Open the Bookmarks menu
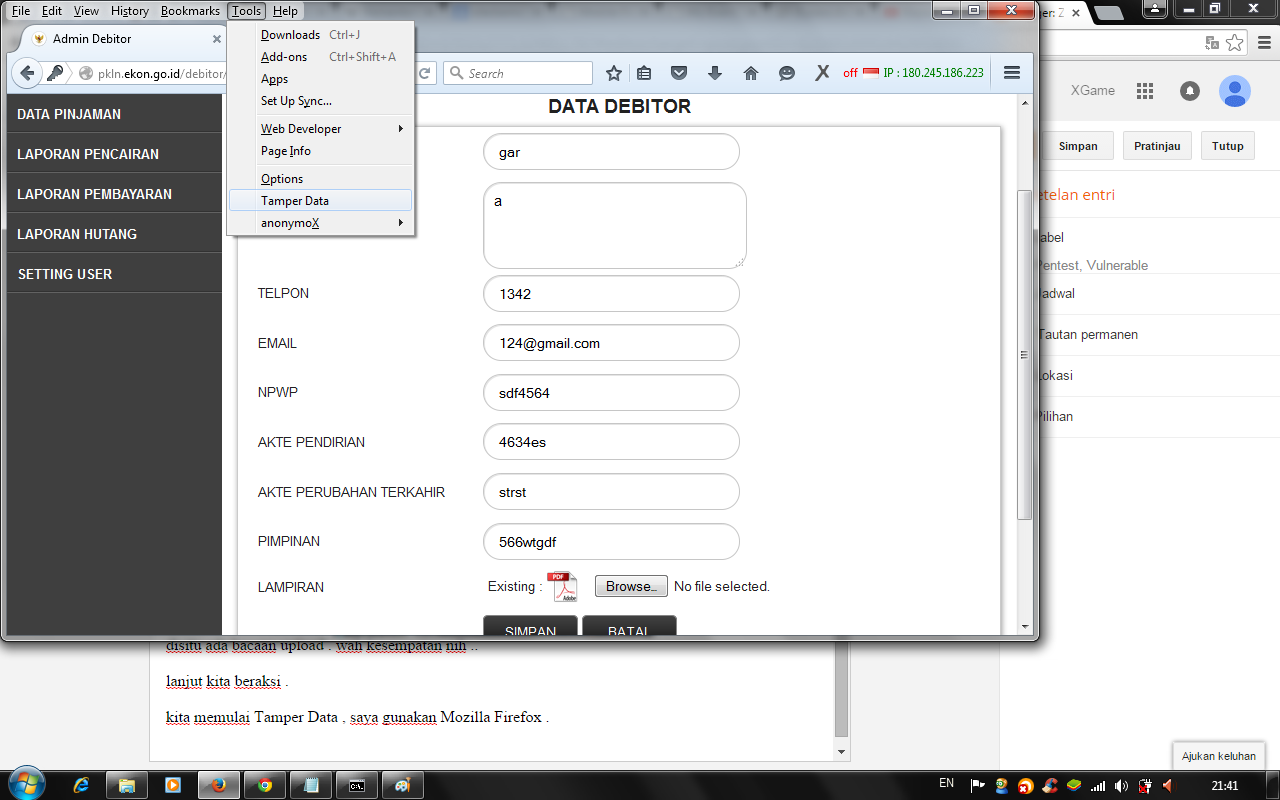Image resolution: width=1280 pixels, height=800 pixels. click(x=189, y=10)
